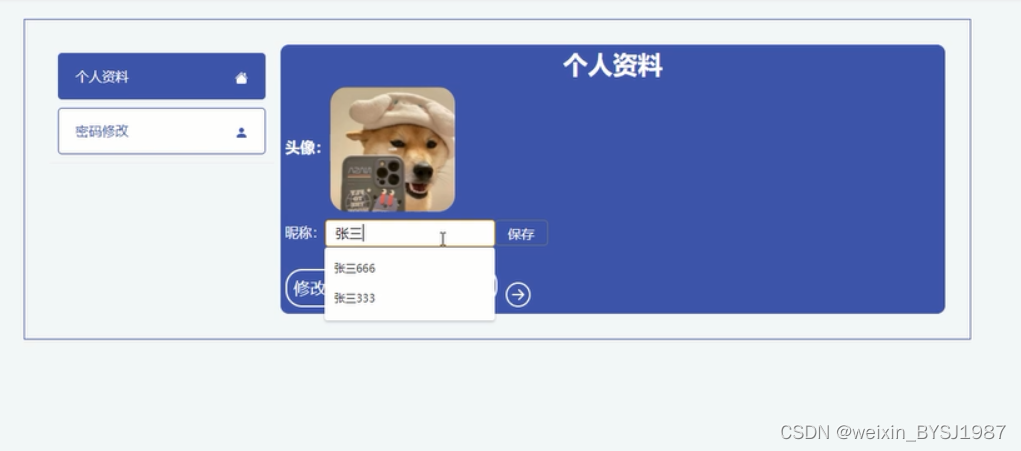Place cursor right after 张三 text
Image resolution: width=1021 pixels, height=451 pixels.
(x=364, y=234)
